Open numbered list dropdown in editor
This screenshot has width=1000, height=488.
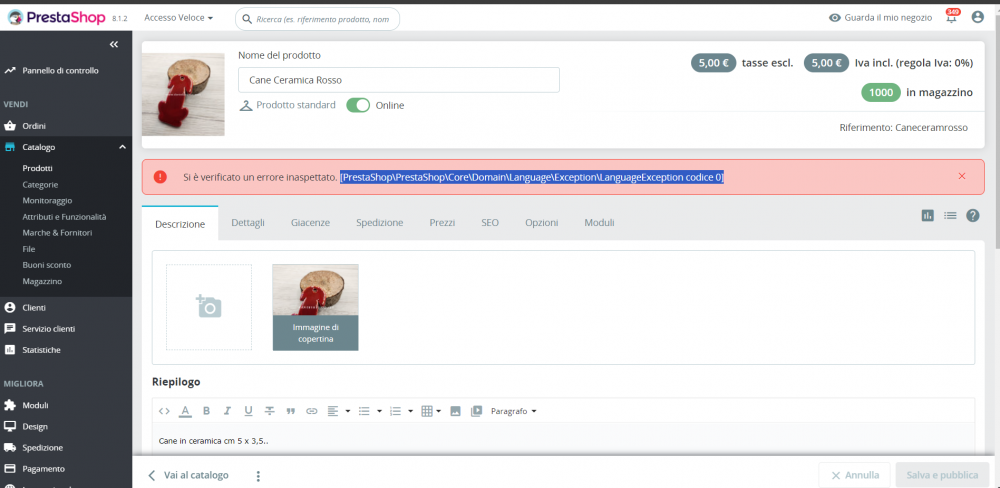click(x=401, y=411)
